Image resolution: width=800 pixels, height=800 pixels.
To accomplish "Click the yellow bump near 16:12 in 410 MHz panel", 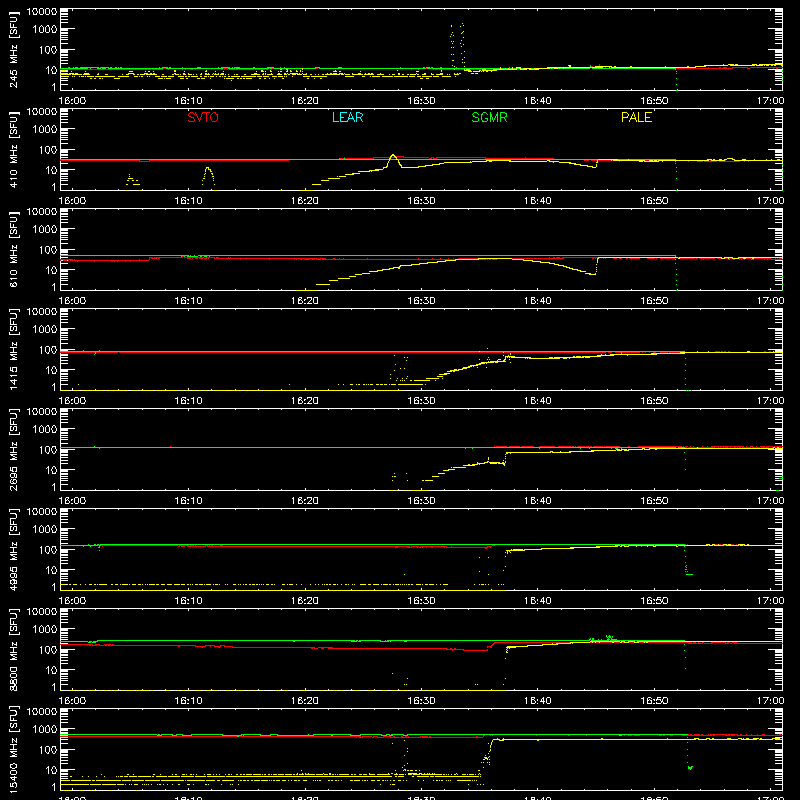I will [x=208, y=178].
